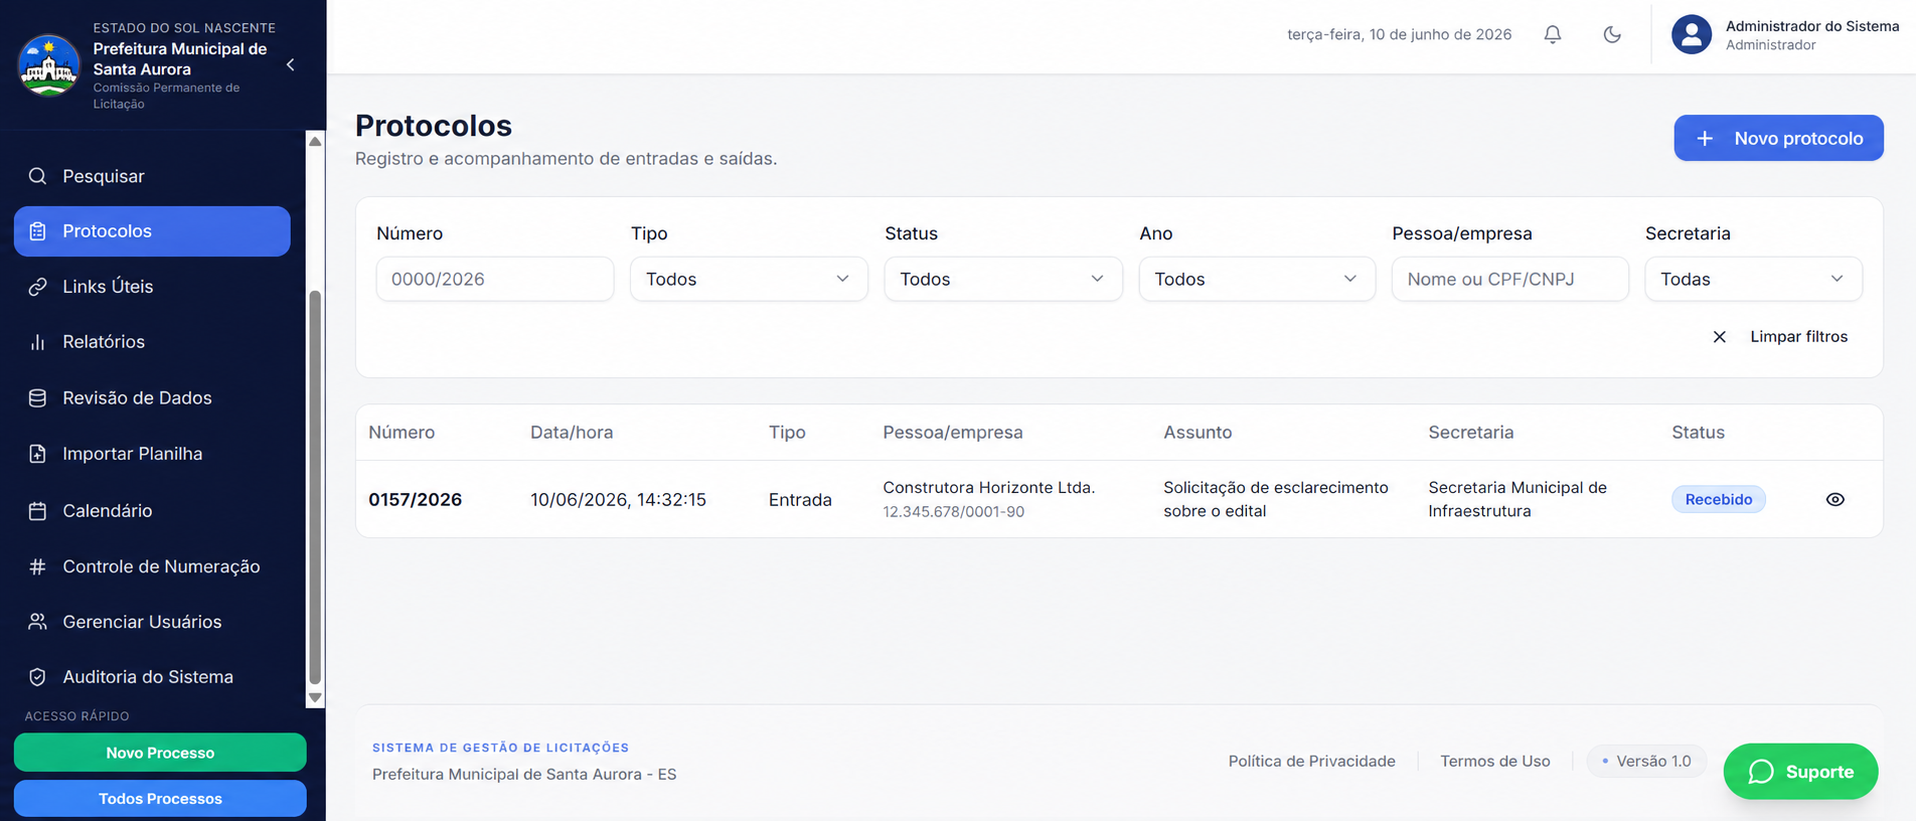Image resolution: width=1916 pixels, height=821 pixels.
Task: Click the sidebar scroll down arrow
Action: click(315, 698)
